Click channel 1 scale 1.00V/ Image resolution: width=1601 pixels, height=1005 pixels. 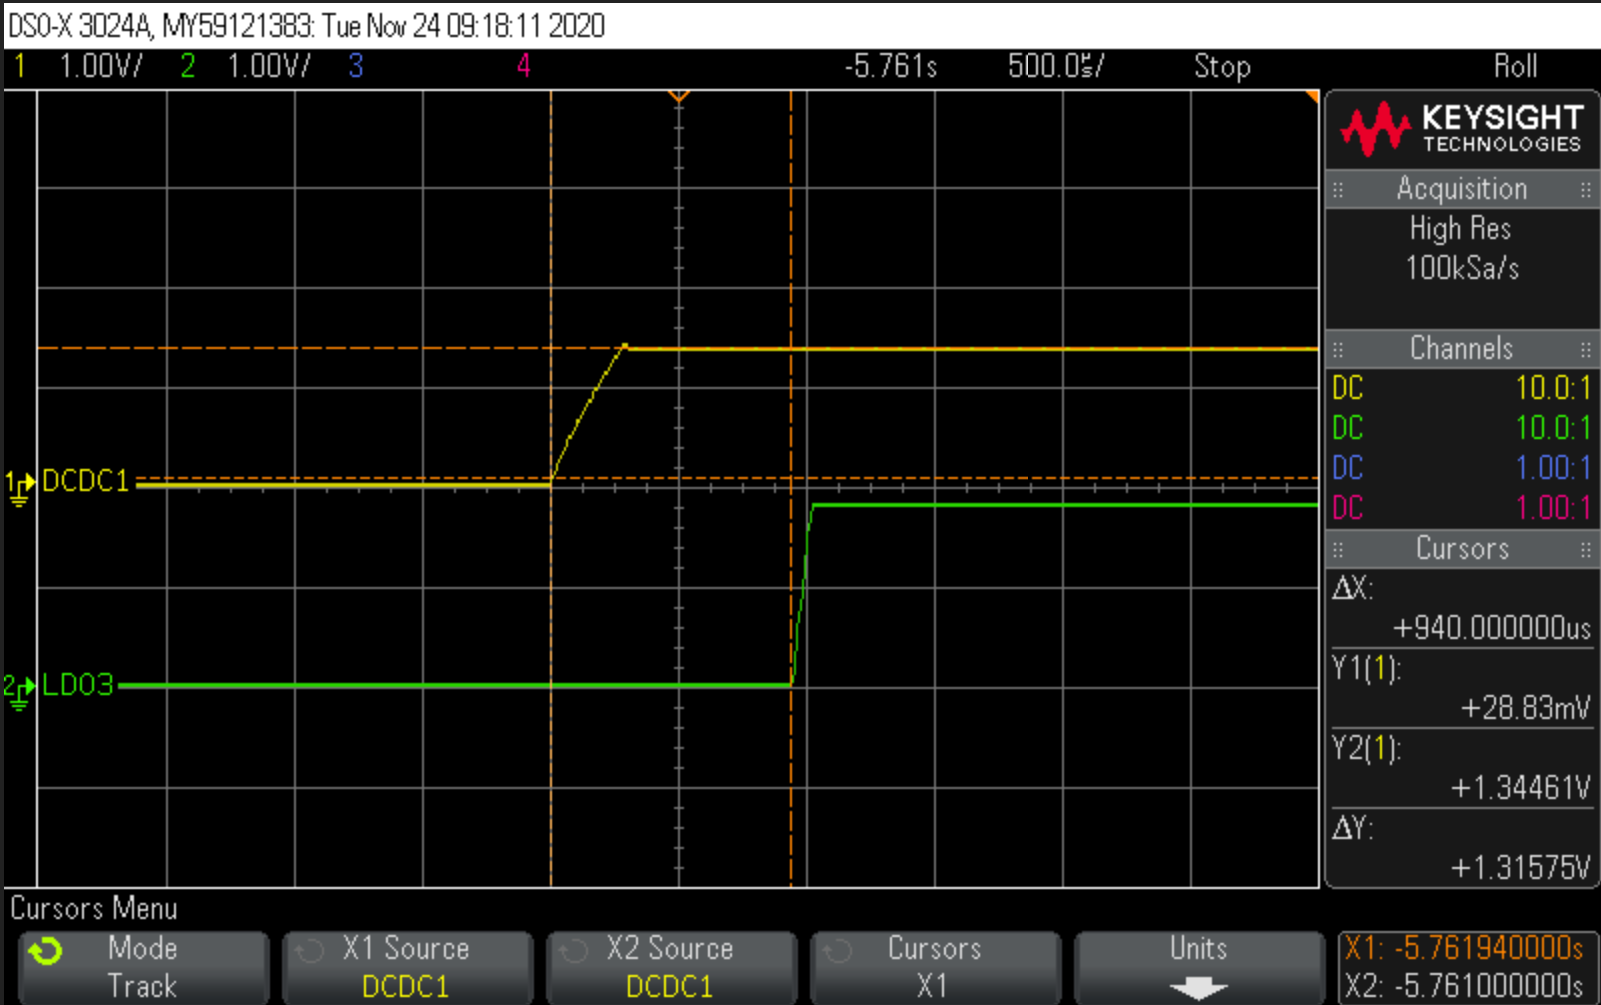tap(101, 66)
